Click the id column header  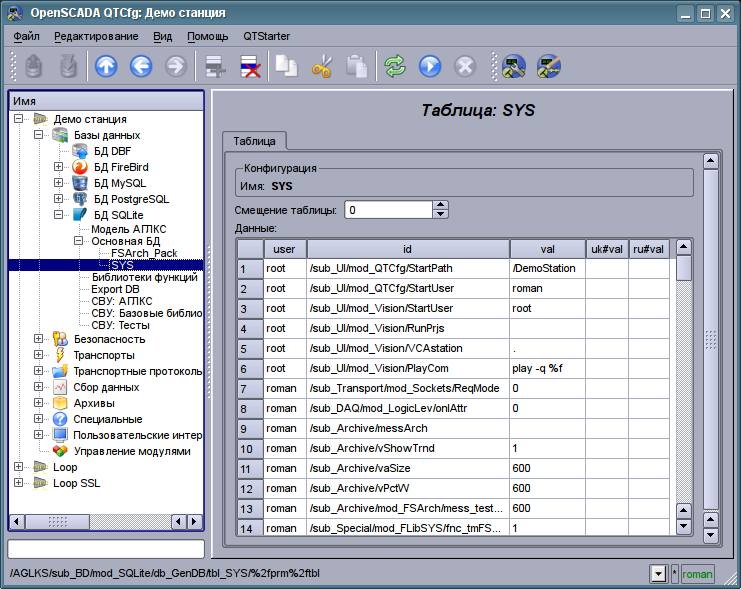coord(408,249)
